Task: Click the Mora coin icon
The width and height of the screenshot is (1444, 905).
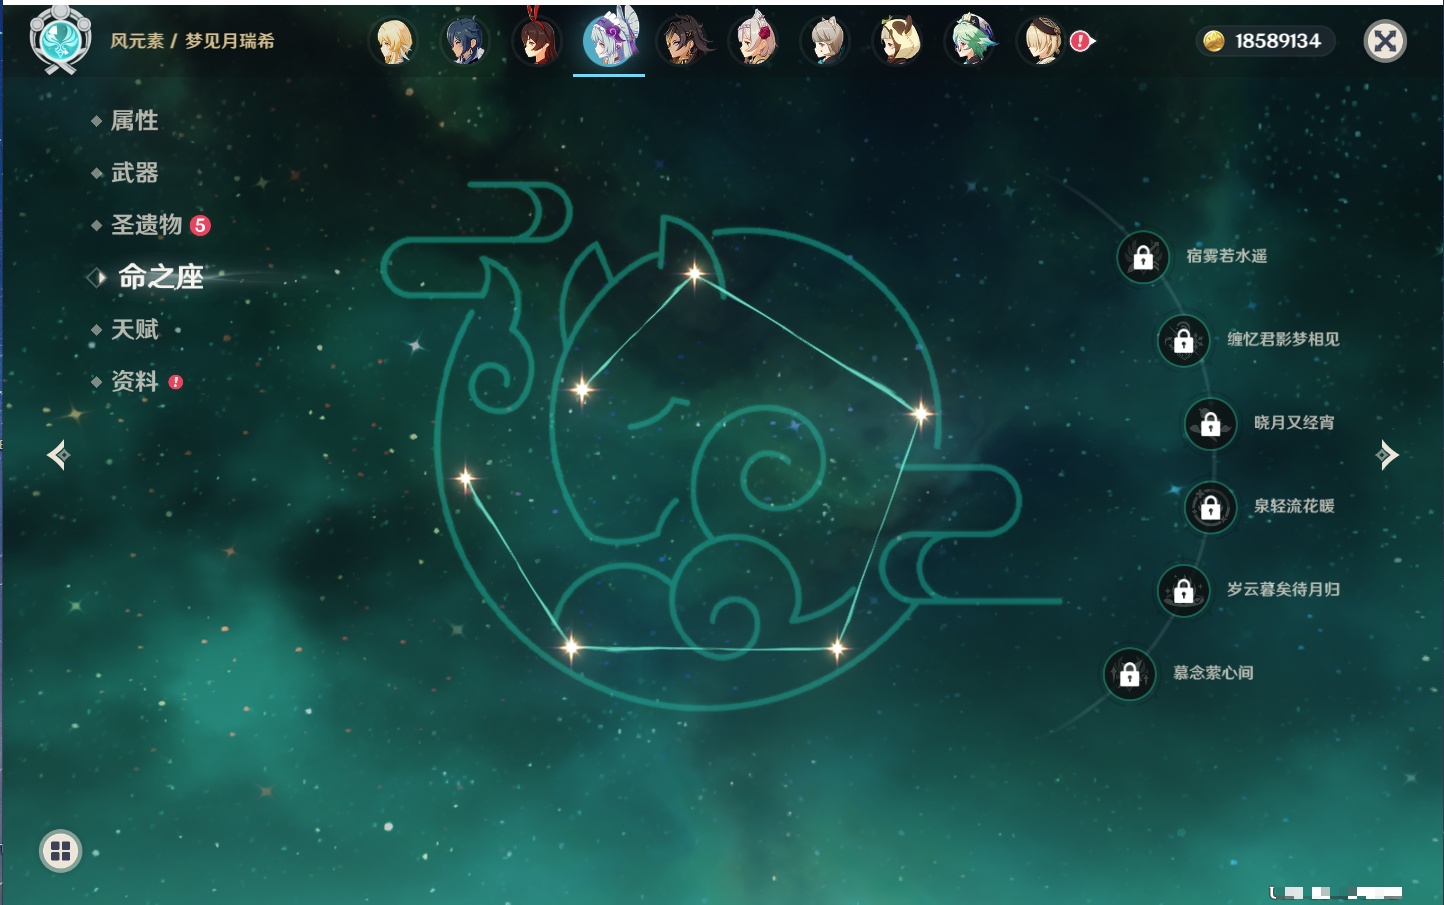Action: 1214,41
